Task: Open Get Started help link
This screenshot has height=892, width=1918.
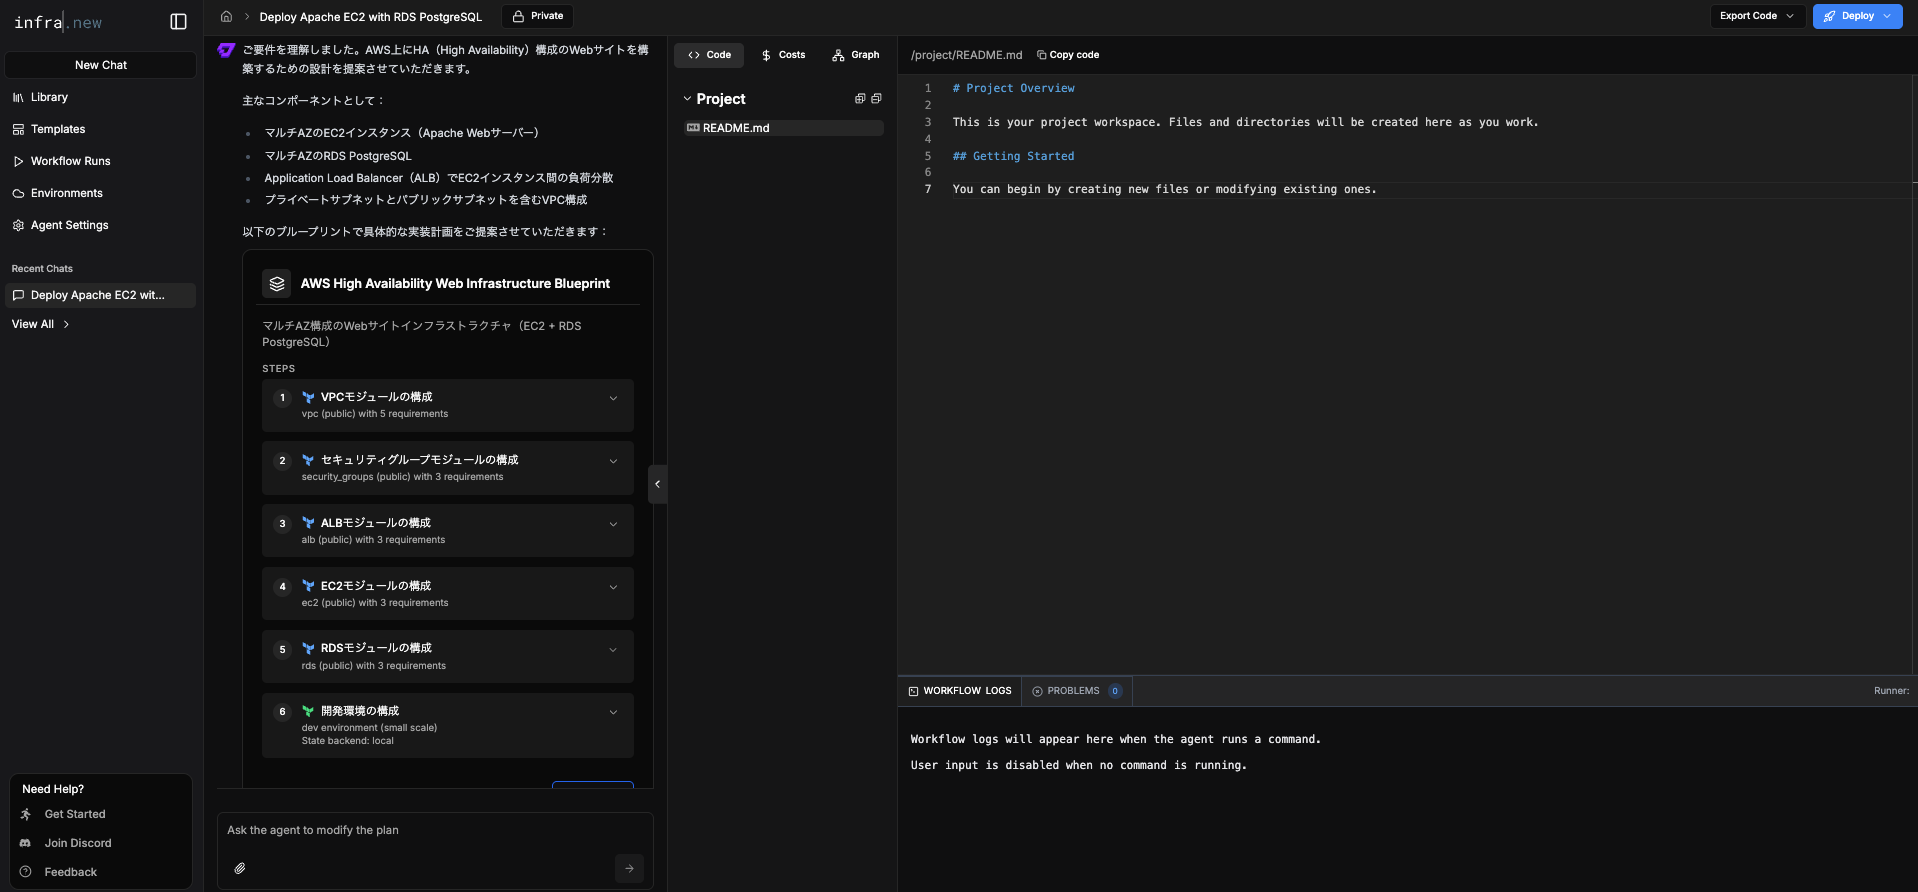Action: (x=74, y=814)
